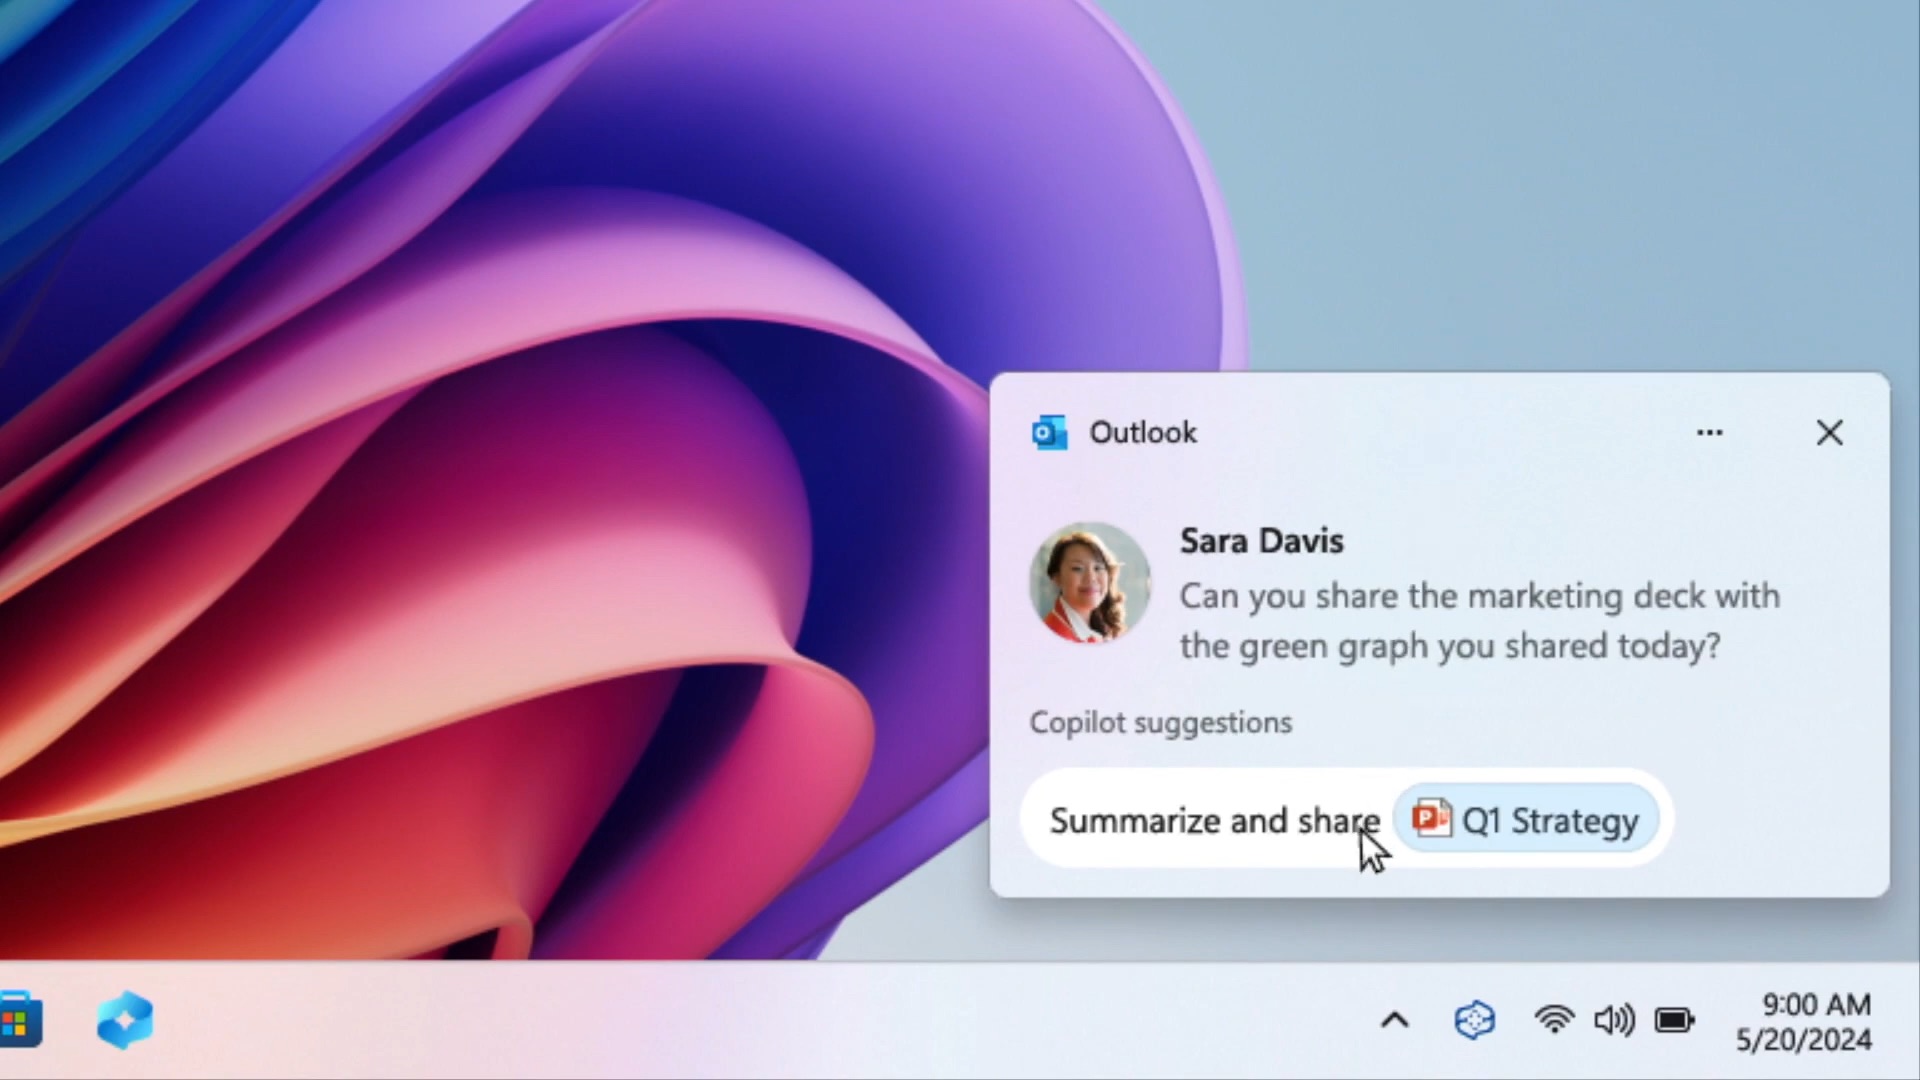Open the Microsoft Store taskbar icon

pyautogui.click(x=18, y=1021)
